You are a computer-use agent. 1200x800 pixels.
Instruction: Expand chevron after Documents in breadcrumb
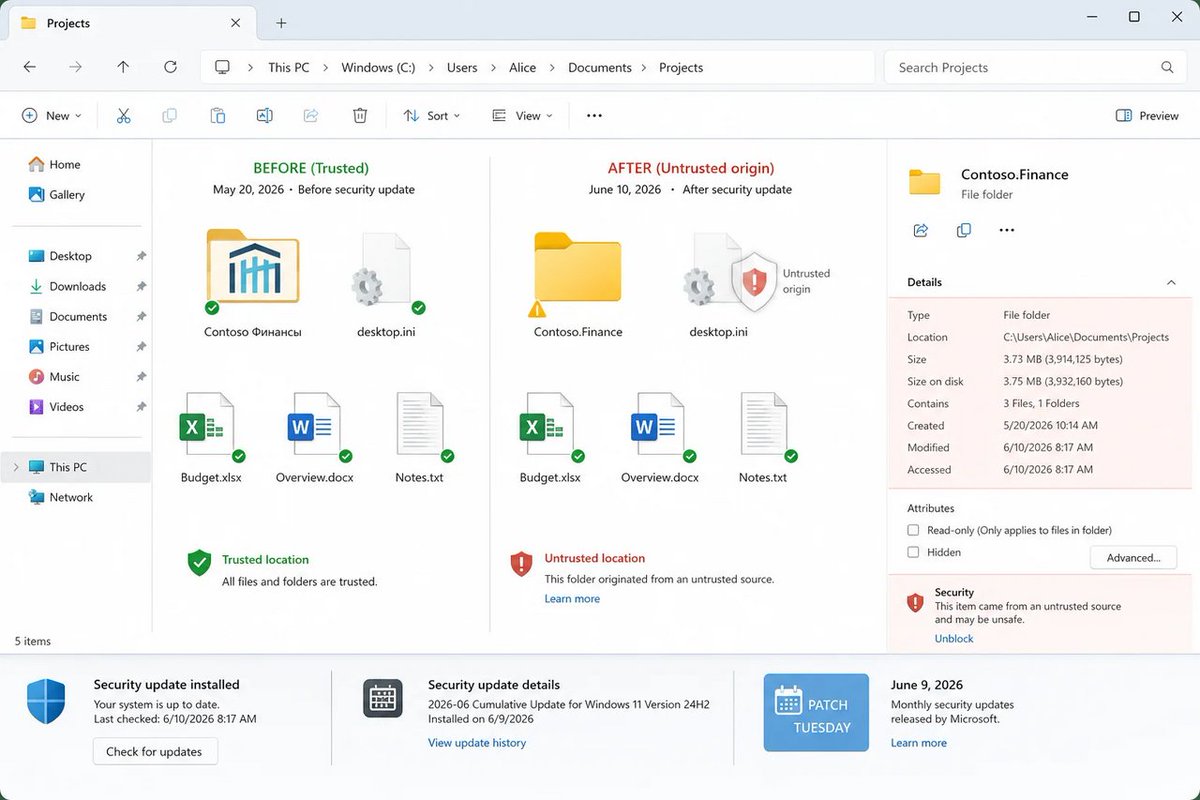coord(645,68)
